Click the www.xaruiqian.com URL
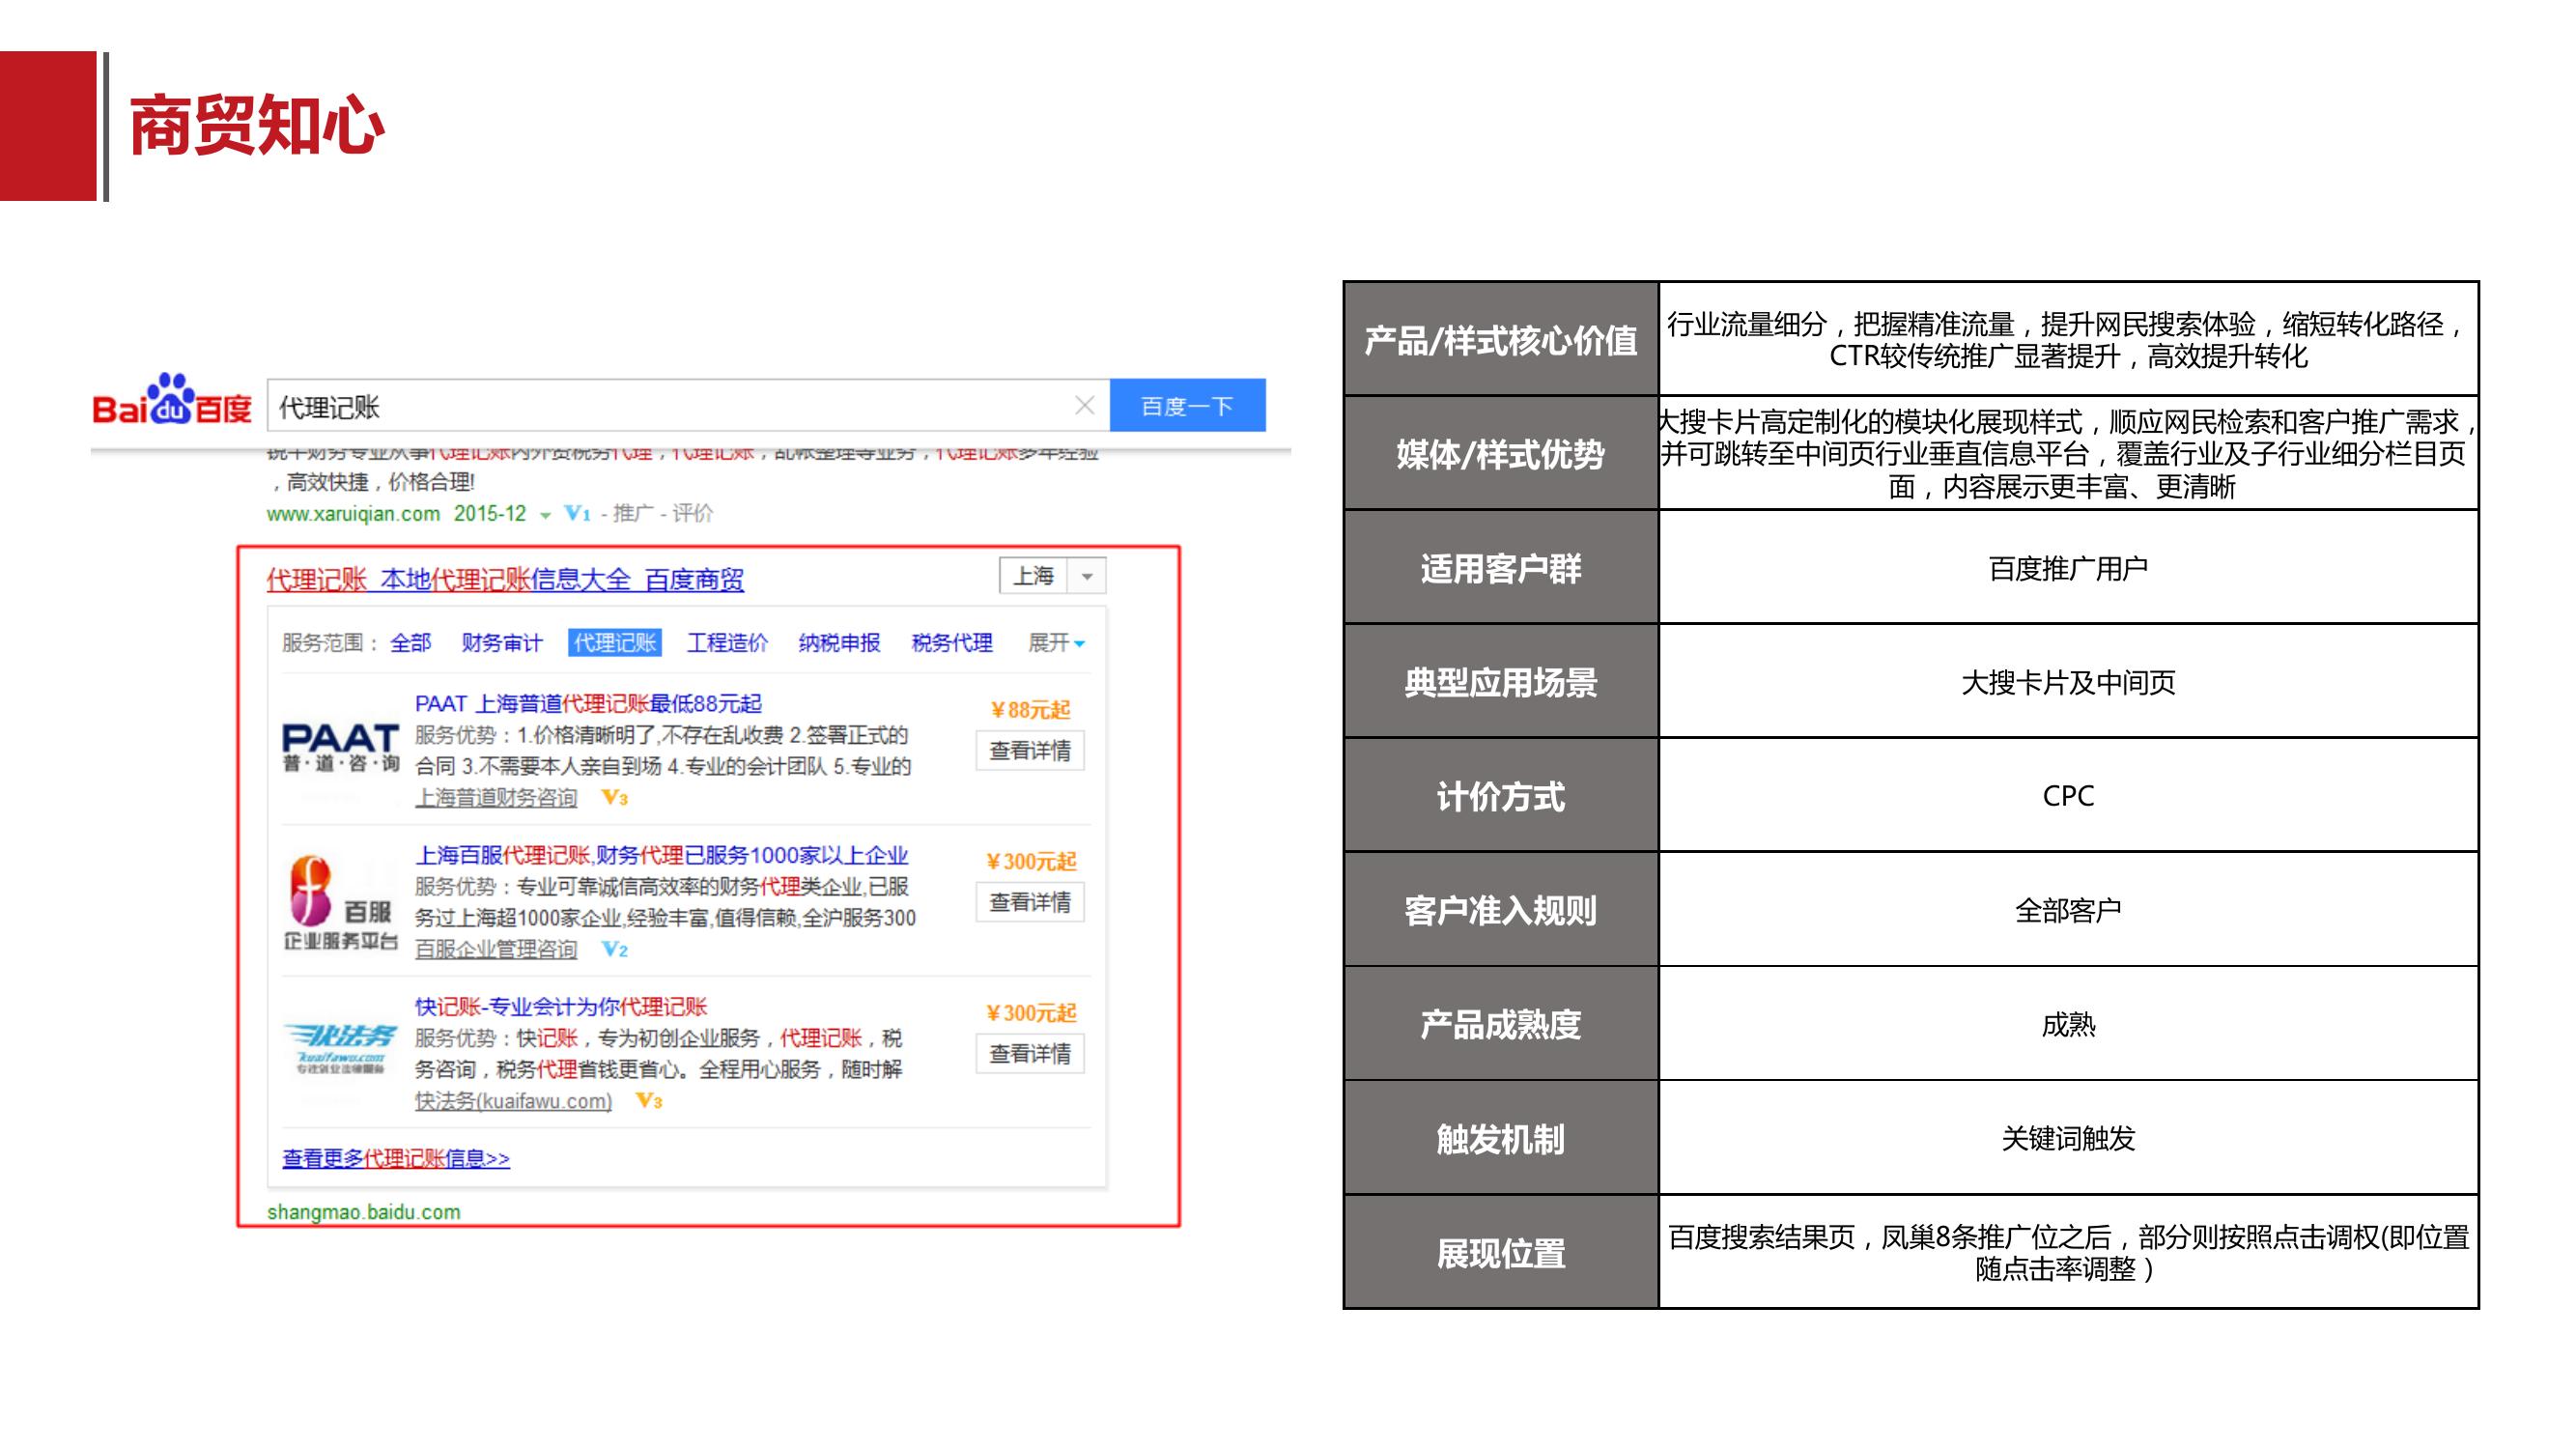 click(353, 514)
